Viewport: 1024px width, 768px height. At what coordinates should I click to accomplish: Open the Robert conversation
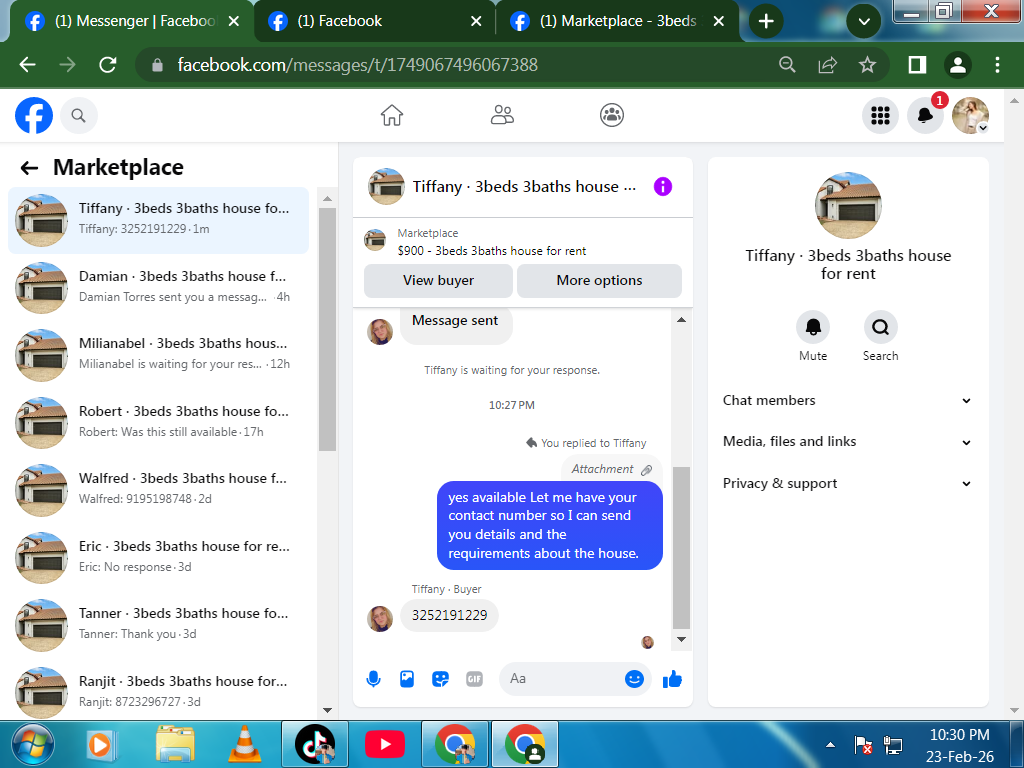pos(158,423)
